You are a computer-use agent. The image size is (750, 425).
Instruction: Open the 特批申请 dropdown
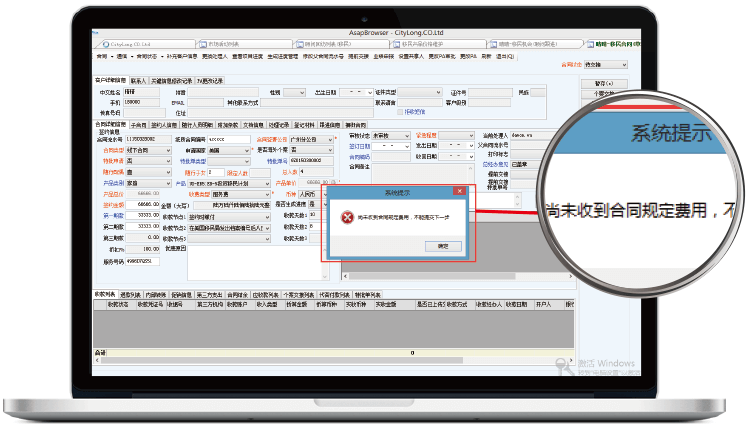(148, 161)
